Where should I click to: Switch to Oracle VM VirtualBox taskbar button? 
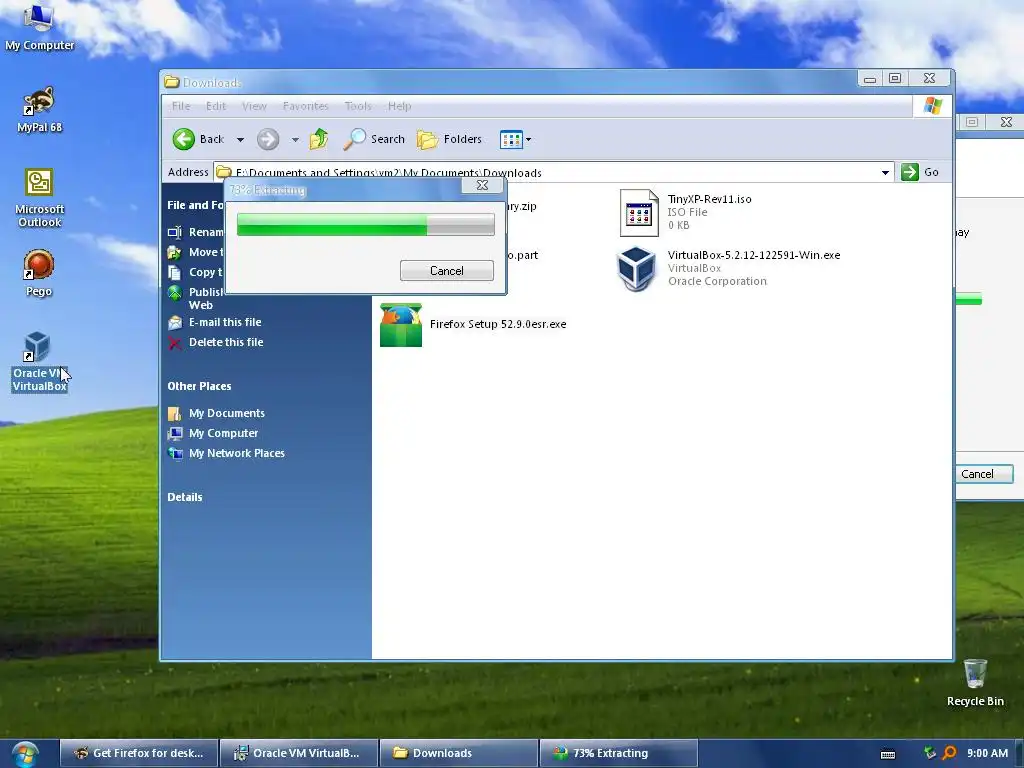[x=299, y=753]
